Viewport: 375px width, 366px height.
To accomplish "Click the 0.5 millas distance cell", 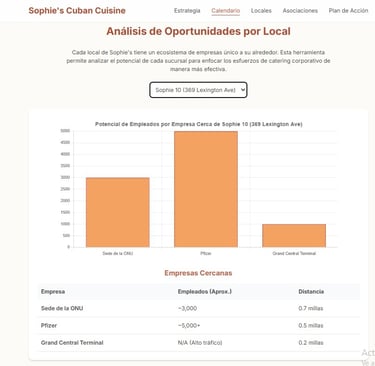I will tap(311, 325).
